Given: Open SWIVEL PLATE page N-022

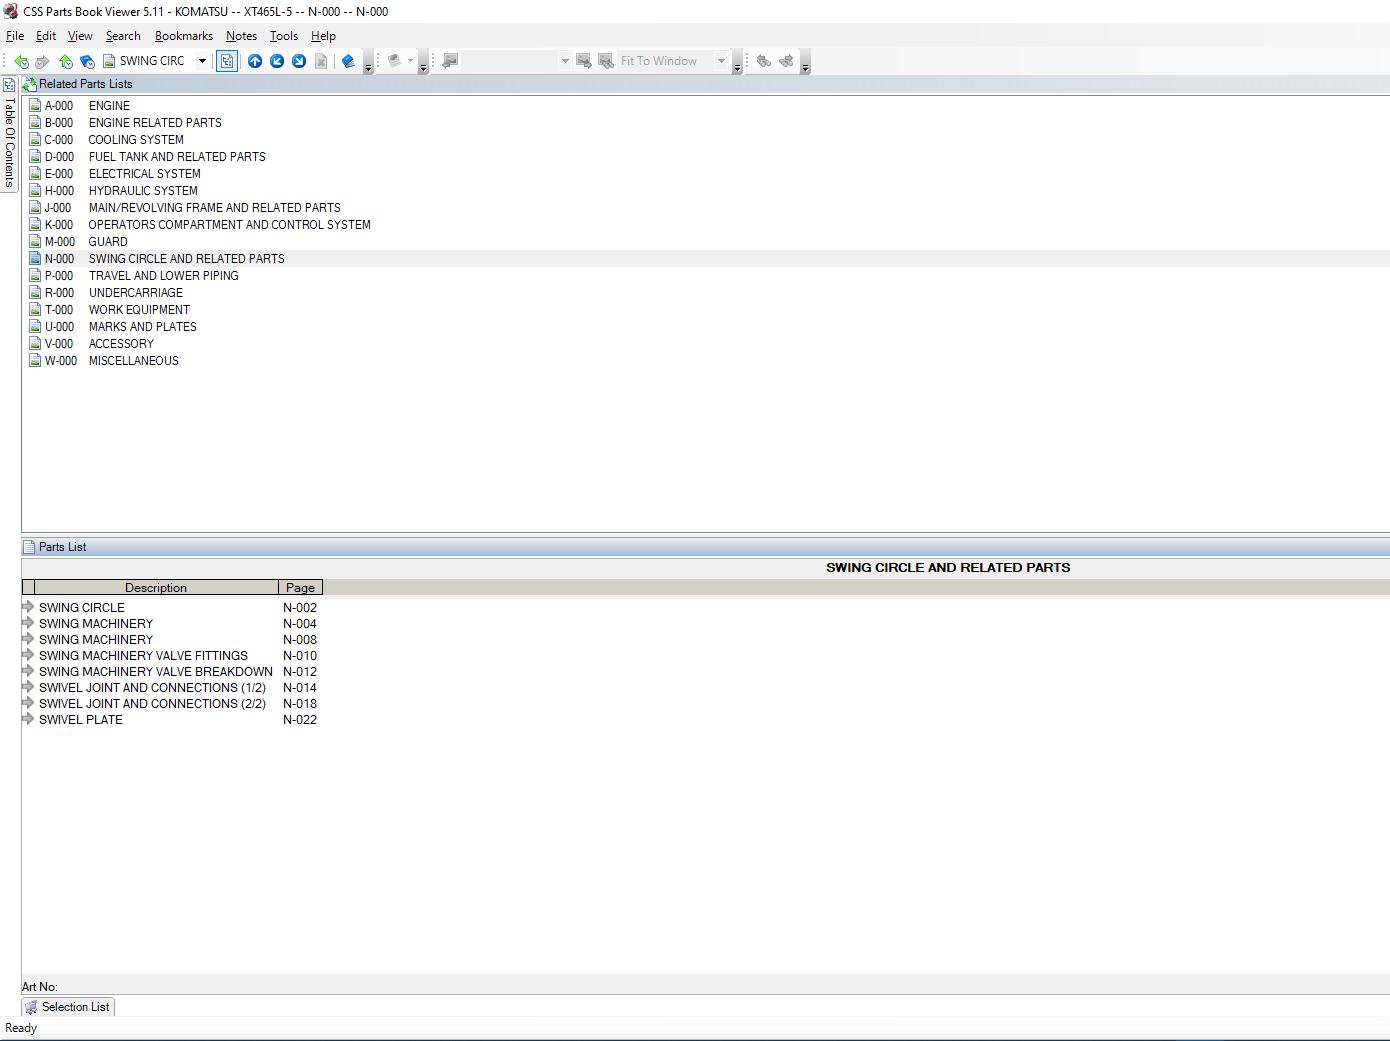Looking at the screenshot, I should tap(171, 720).
